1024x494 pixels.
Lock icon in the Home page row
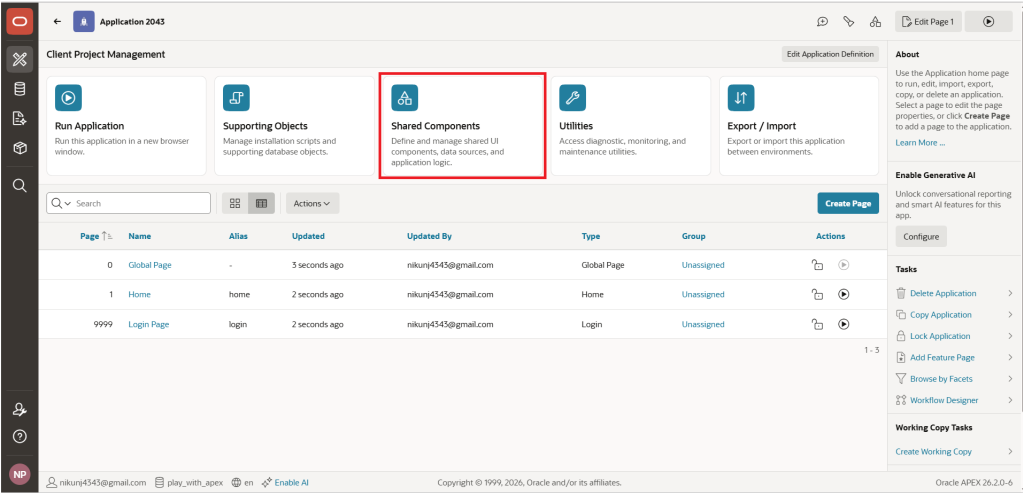[x=816, y=295]
